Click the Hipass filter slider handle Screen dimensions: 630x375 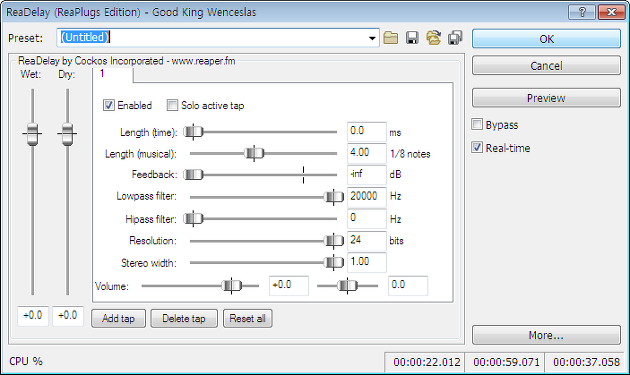(x=193, y=219)
